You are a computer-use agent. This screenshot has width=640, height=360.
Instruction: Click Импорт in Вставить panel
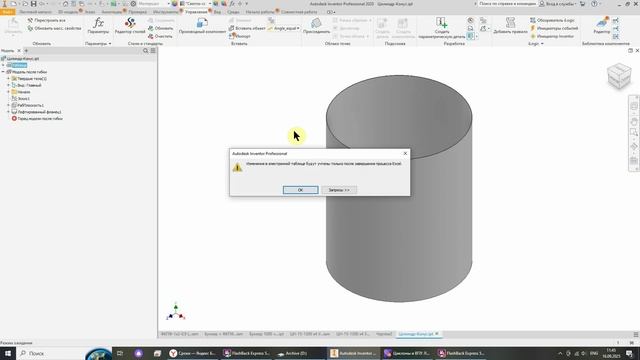tap(240, 36)
